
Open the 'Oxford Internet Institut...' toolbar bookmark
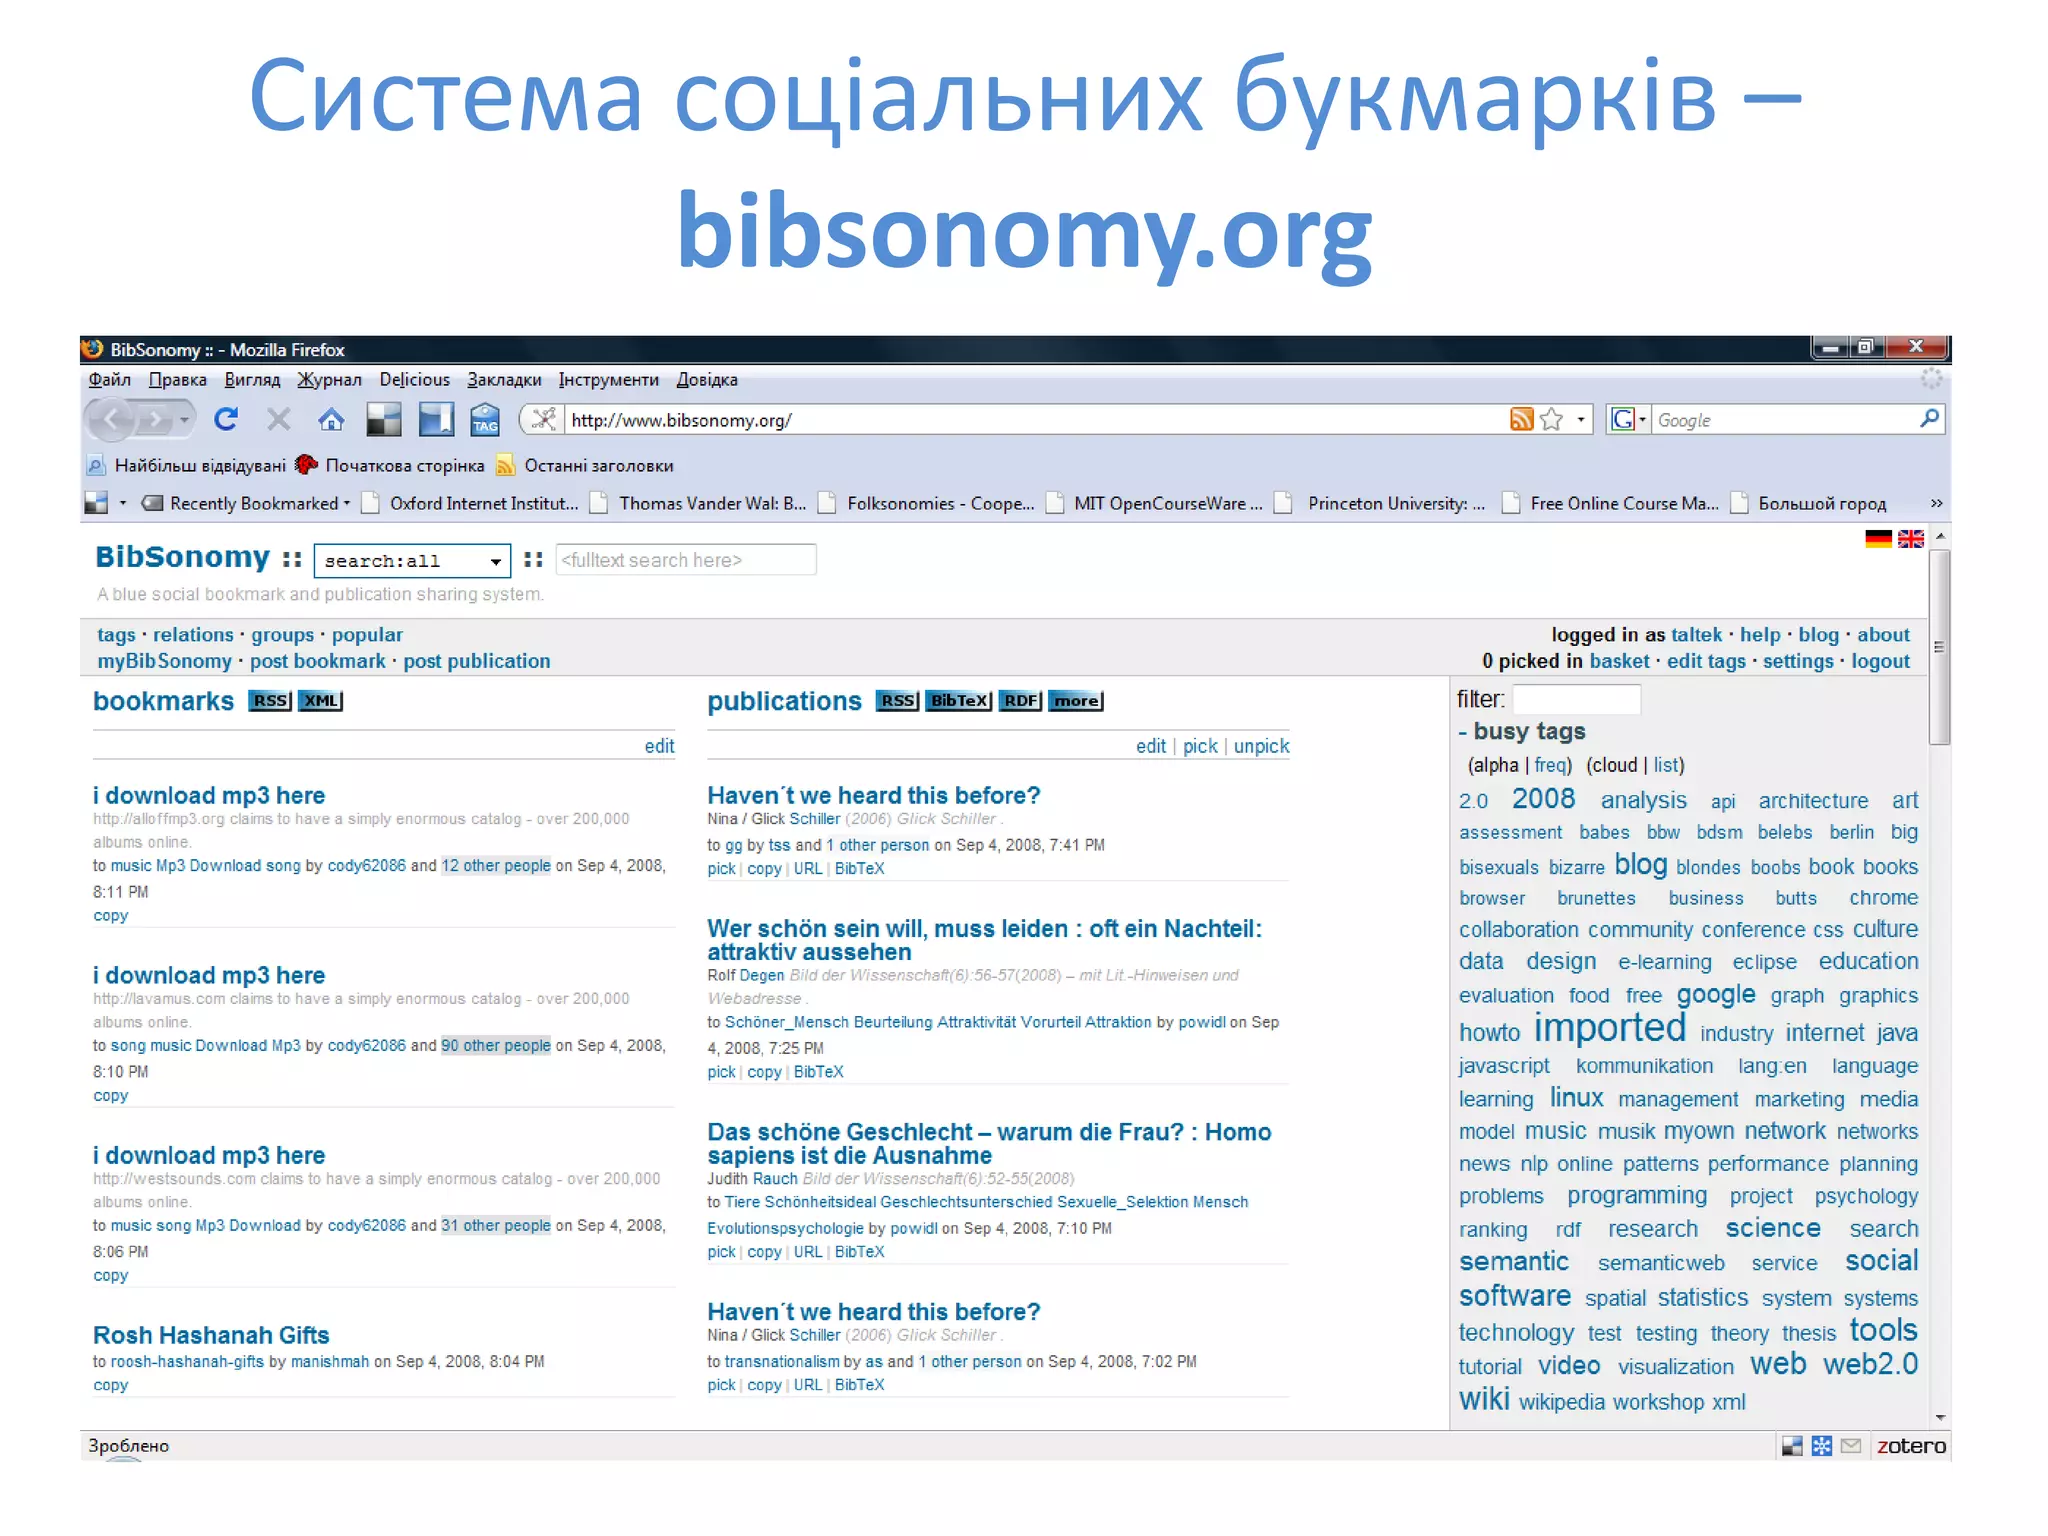[471, 503]
